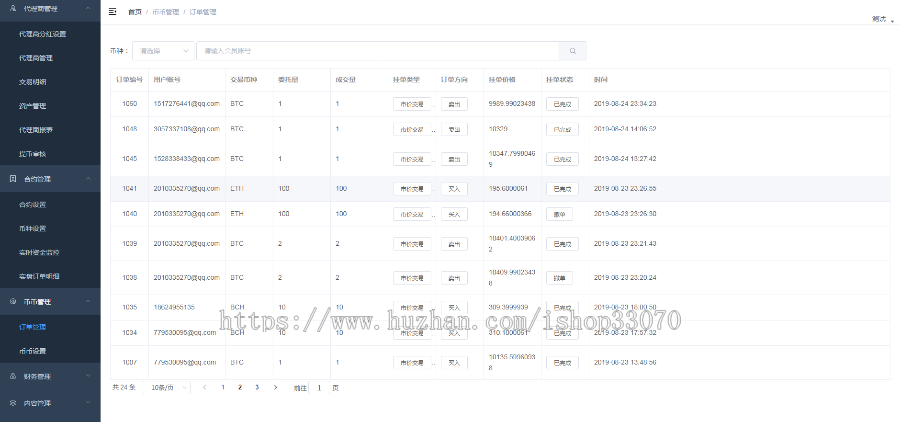The height and width of the screenshot is (422, 900).
Task: Click timestamp 2019-08-24 13:27:42
Action: [x=625, y=159]
